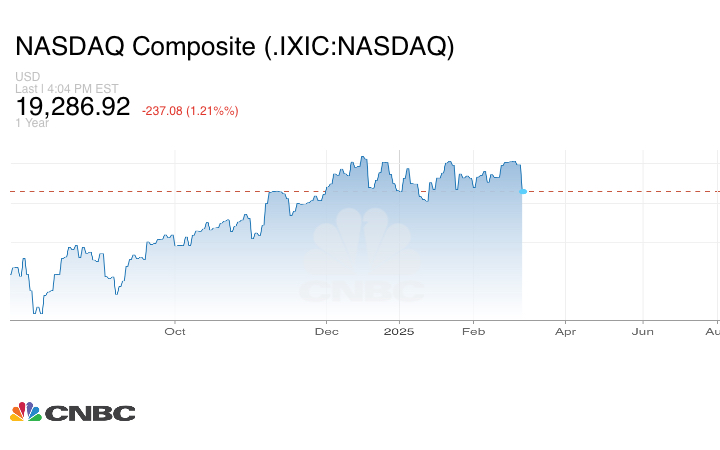720x450 pixels.
Task: Click the Oct label on the x-axis
Action: coord(175,330)
